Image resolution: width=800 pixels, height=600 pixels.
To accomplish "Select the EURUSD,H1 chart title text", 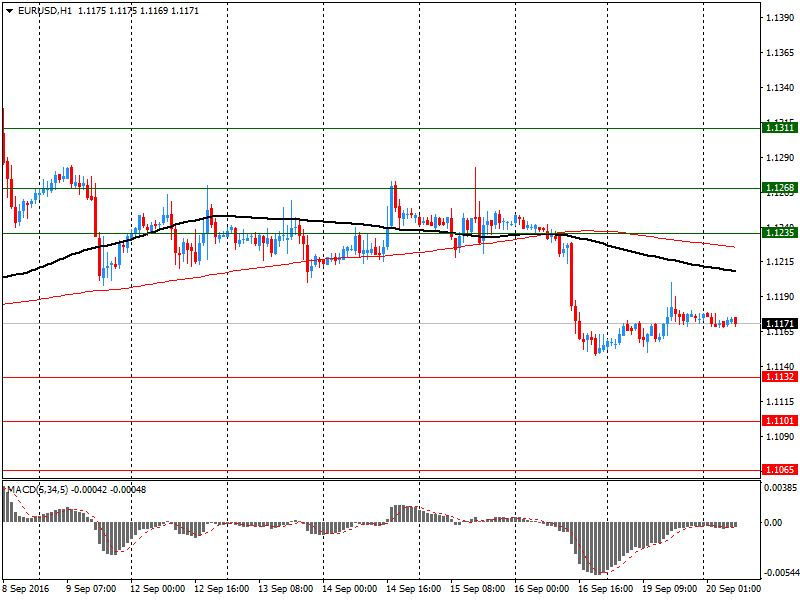I will pos(45,11).
